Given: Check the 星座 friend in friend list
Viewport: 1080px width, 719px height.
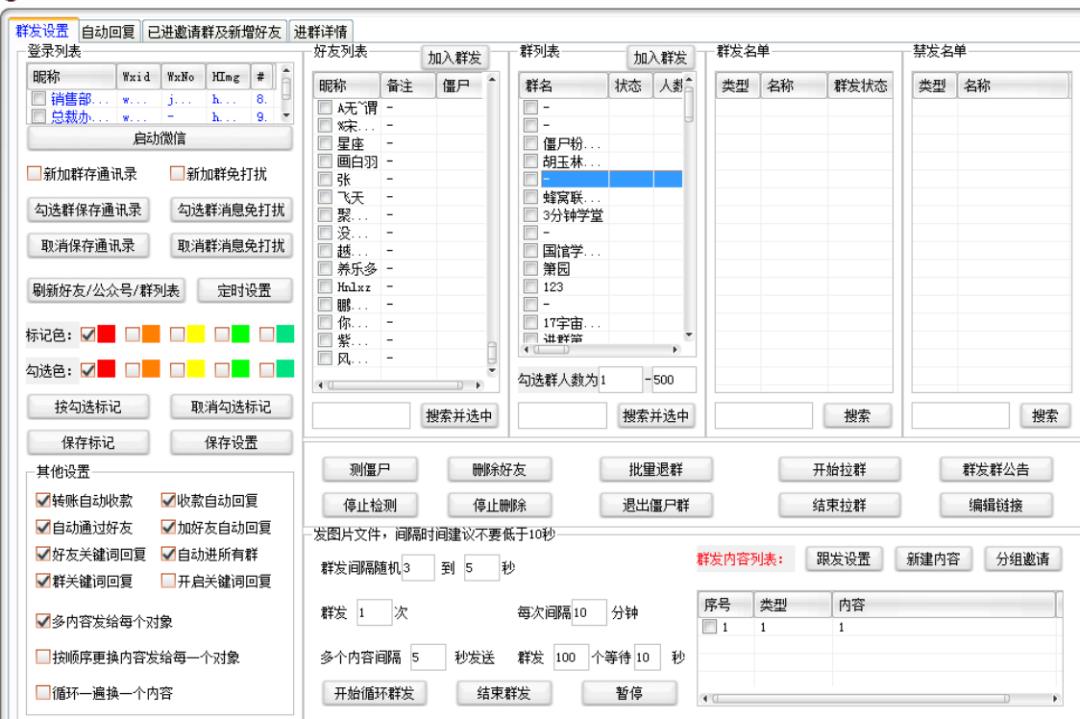Looking at the screenshot, I should (x=325, y=142).
